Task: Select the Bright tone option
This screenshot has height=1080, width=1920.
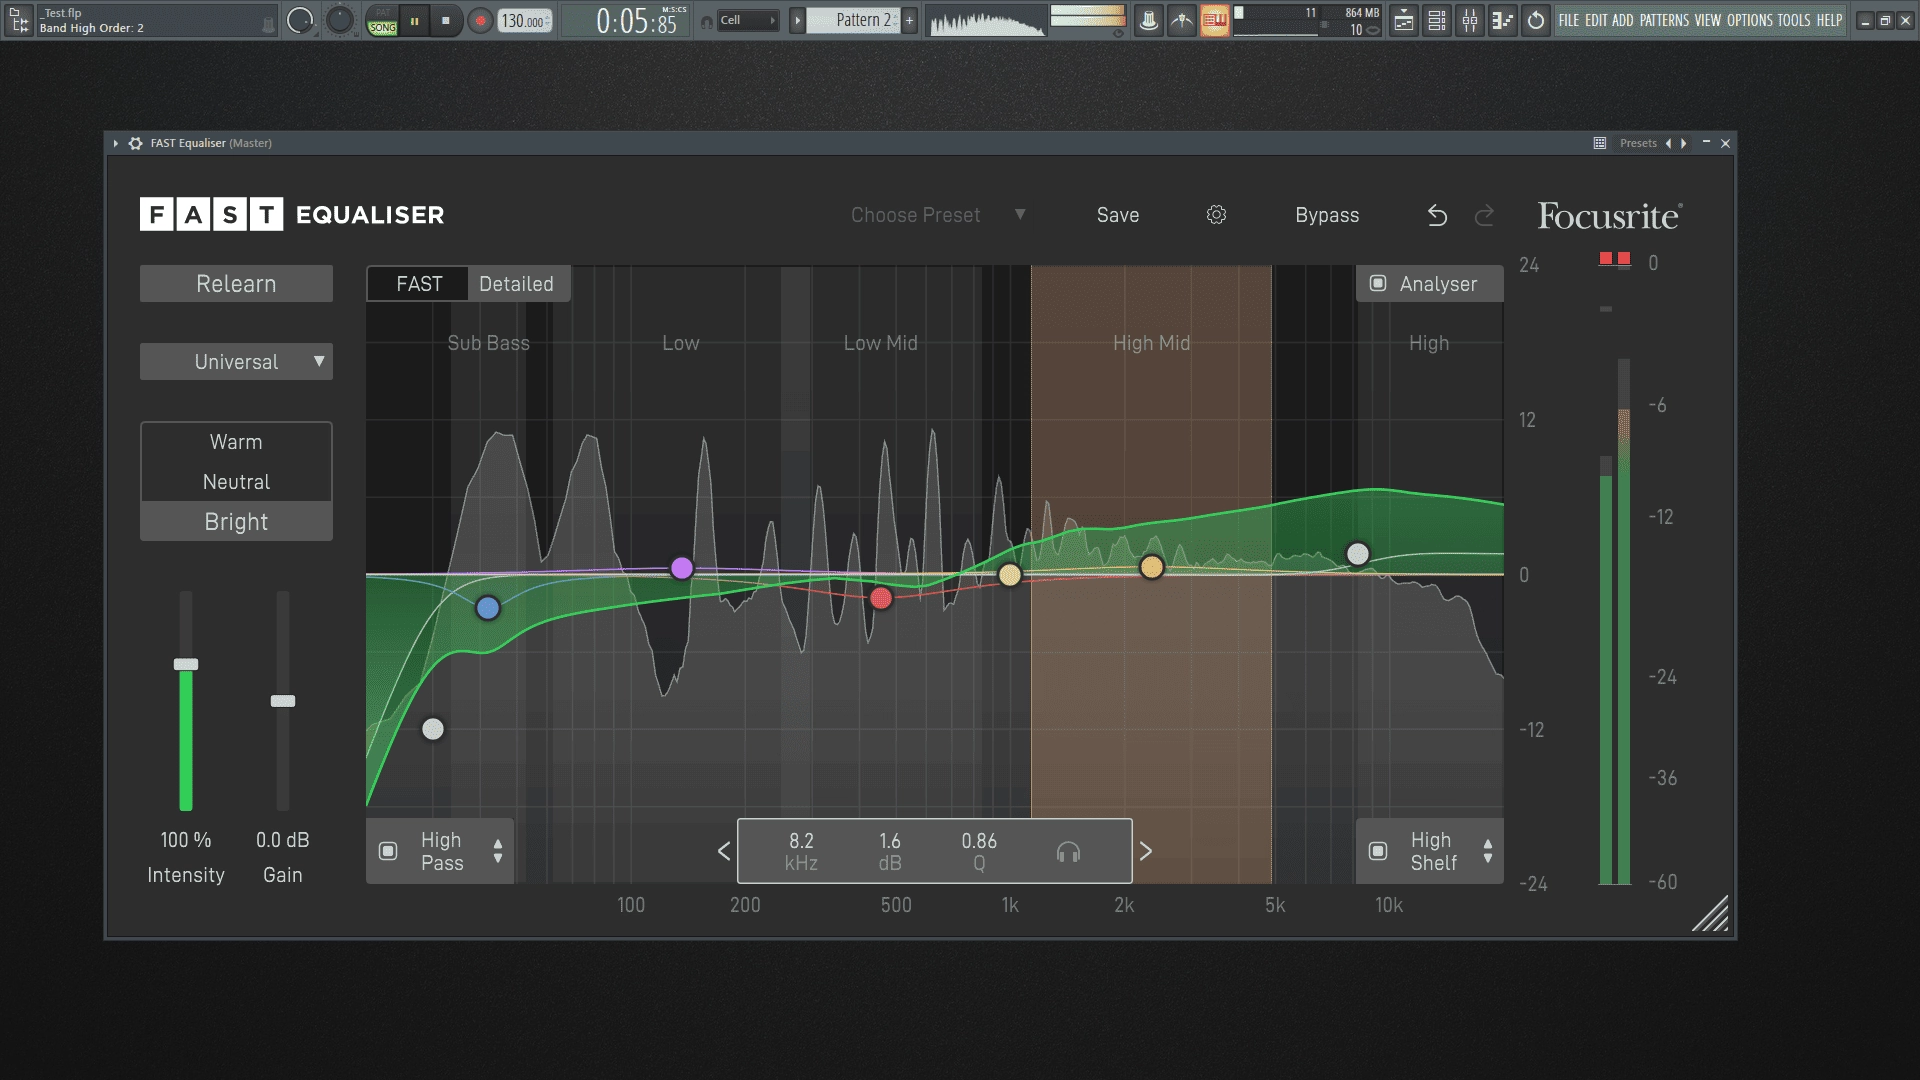Action: coord(236,522)
